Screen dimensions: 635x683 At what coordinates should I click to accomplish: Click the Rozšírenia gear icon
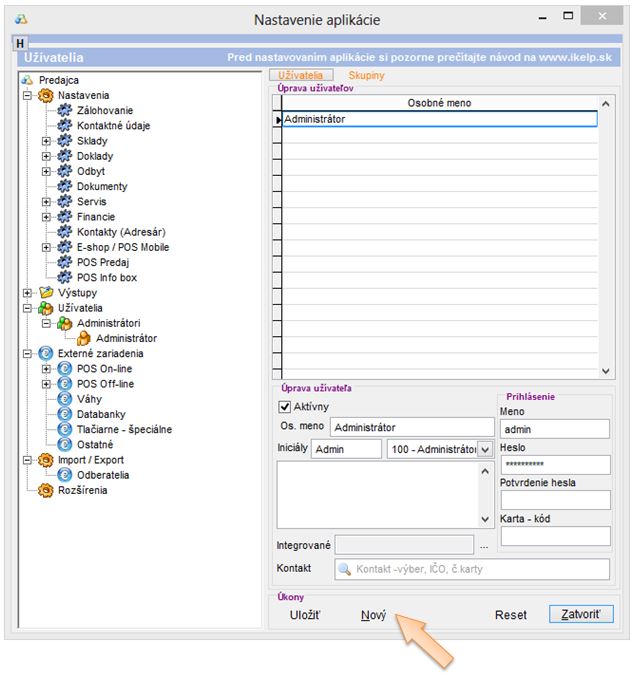45,490
